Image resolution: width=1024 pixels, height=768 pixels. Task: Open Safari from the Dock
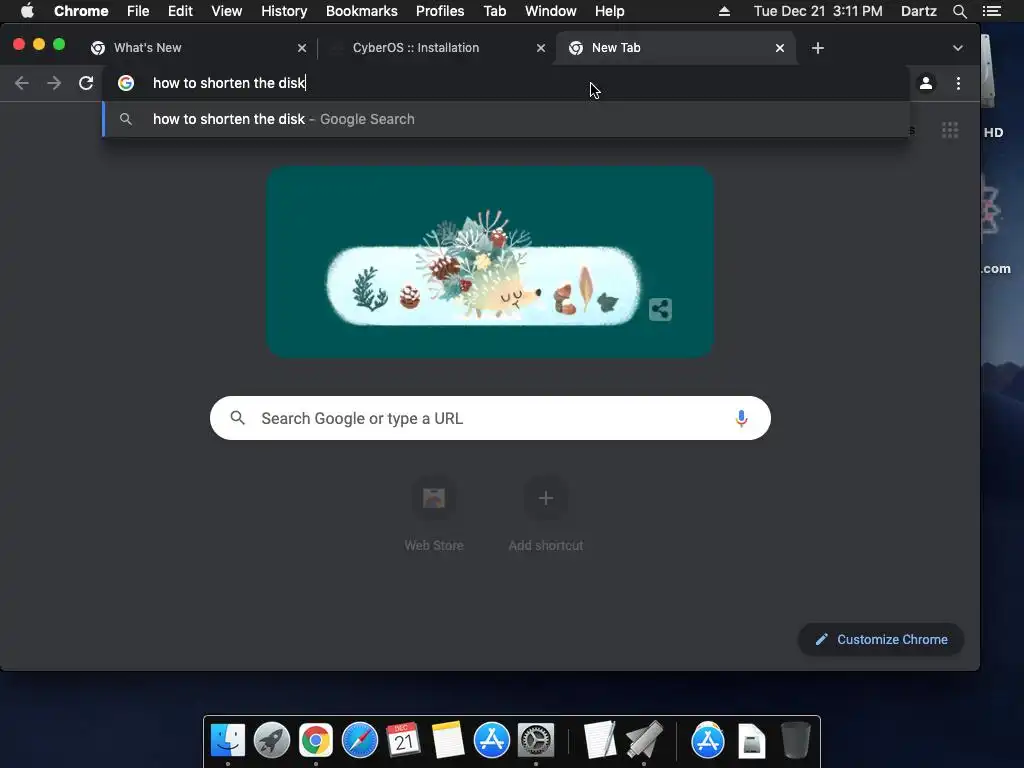(x=360, y=741)
